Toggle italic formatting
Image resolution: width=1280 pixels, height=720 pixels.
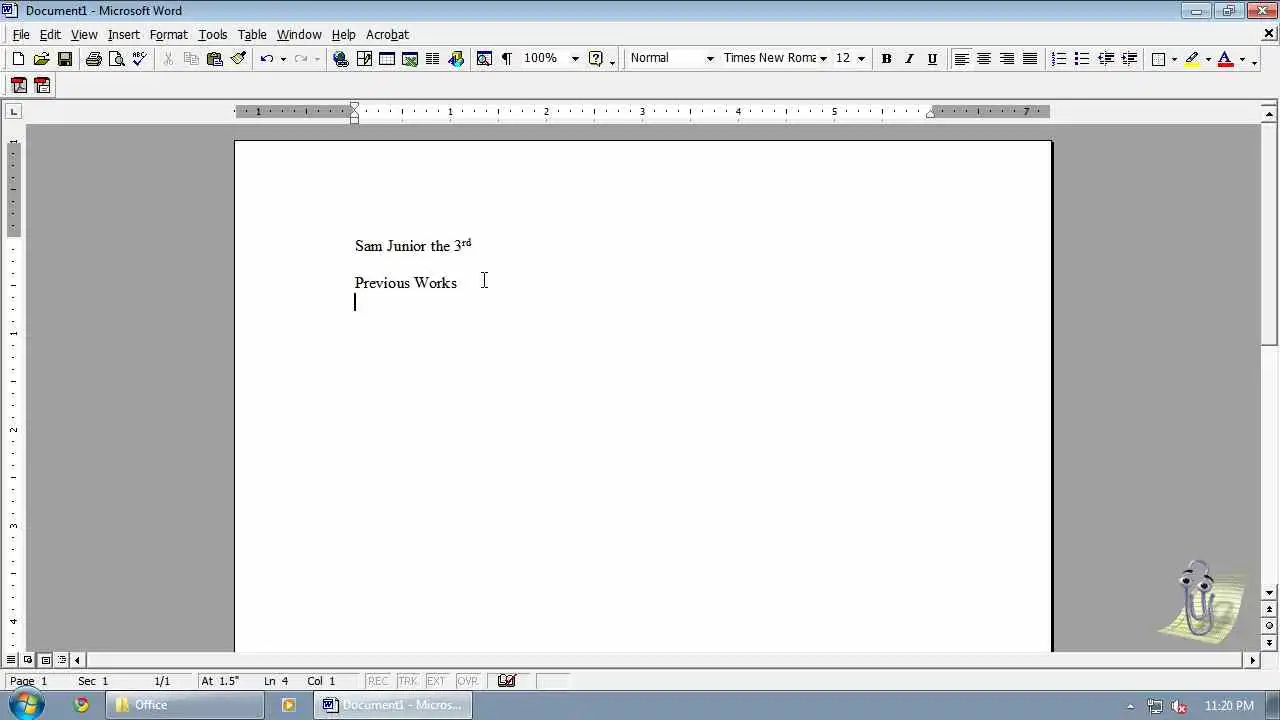click(909, 59)
